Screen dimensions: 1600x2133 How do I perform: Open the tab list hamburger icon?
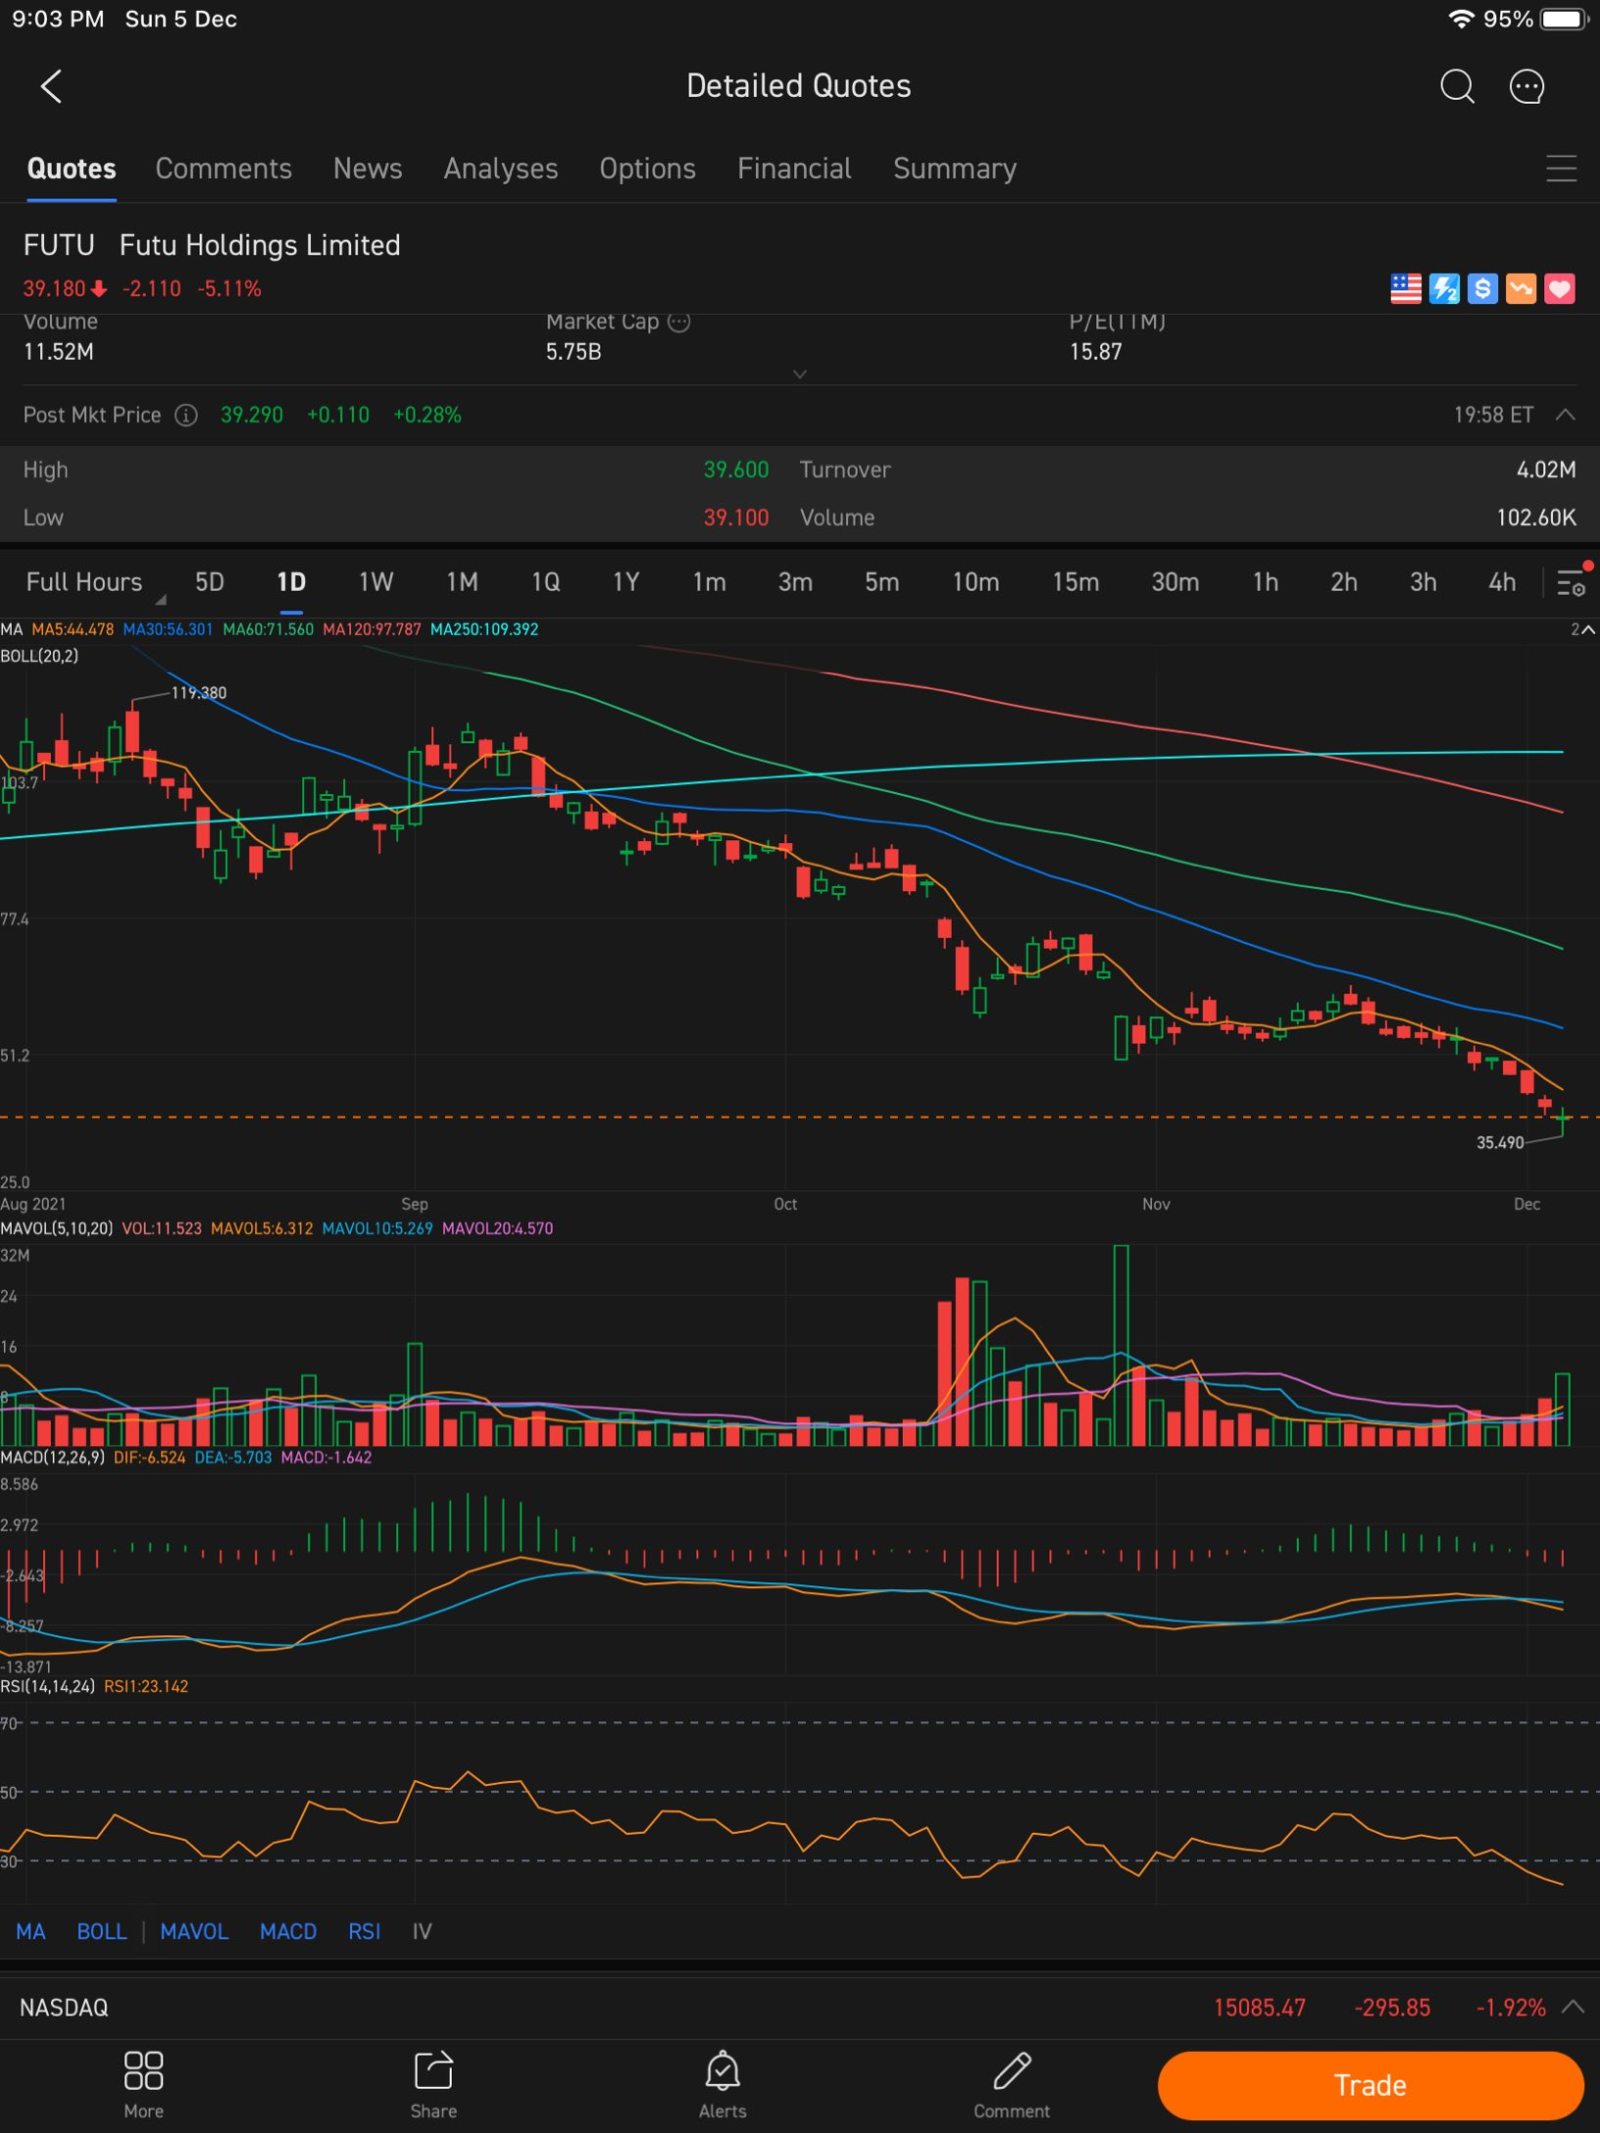(1561, 168)
